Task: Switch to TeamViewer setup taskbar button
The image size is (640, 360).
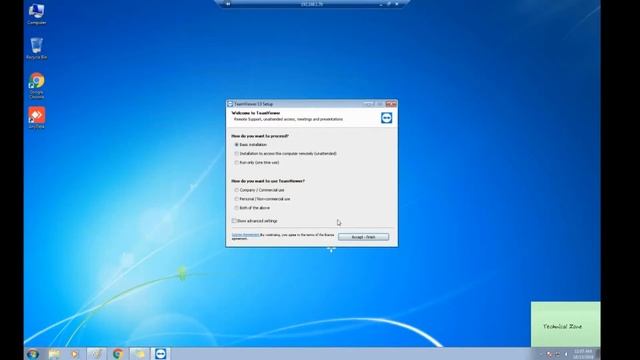Action: click(x=160, y=354)
